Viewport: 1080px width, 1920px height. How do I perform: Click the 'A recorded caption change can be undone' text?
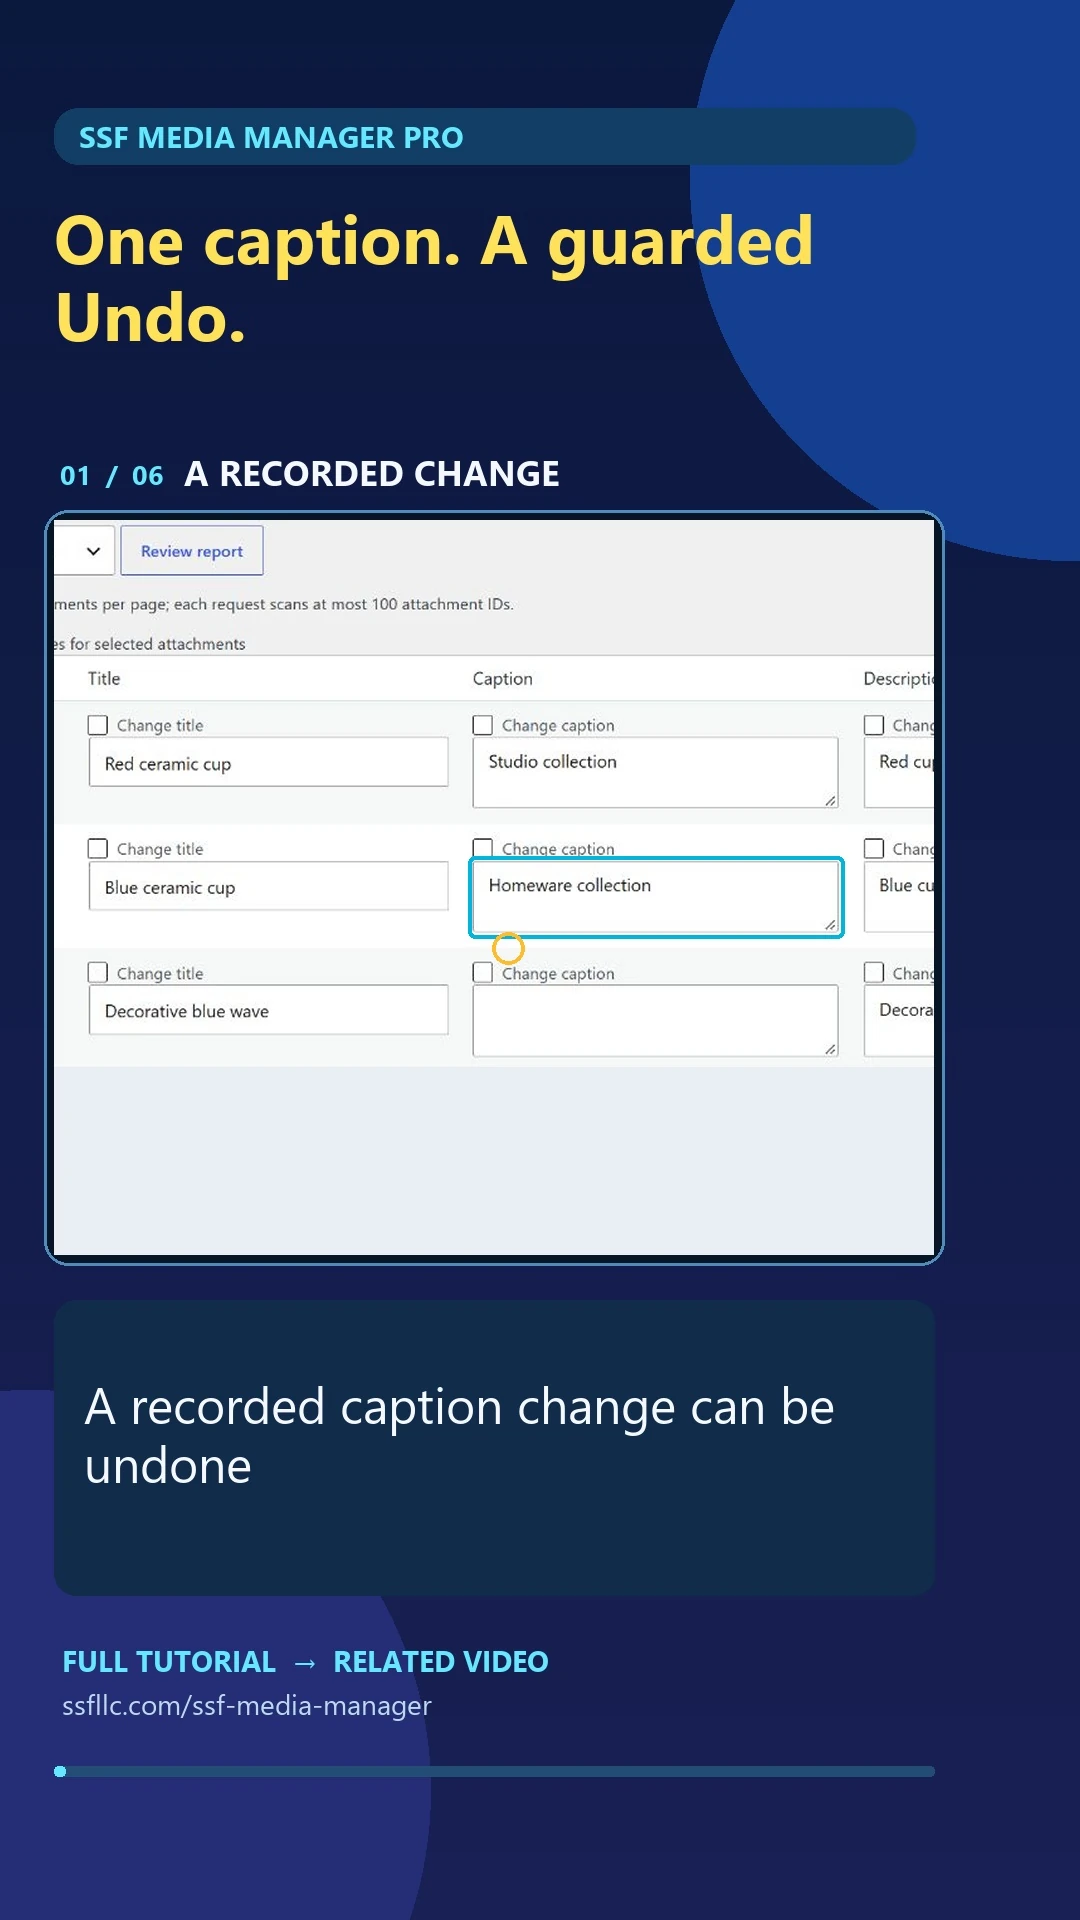(x=459, y=1436)
